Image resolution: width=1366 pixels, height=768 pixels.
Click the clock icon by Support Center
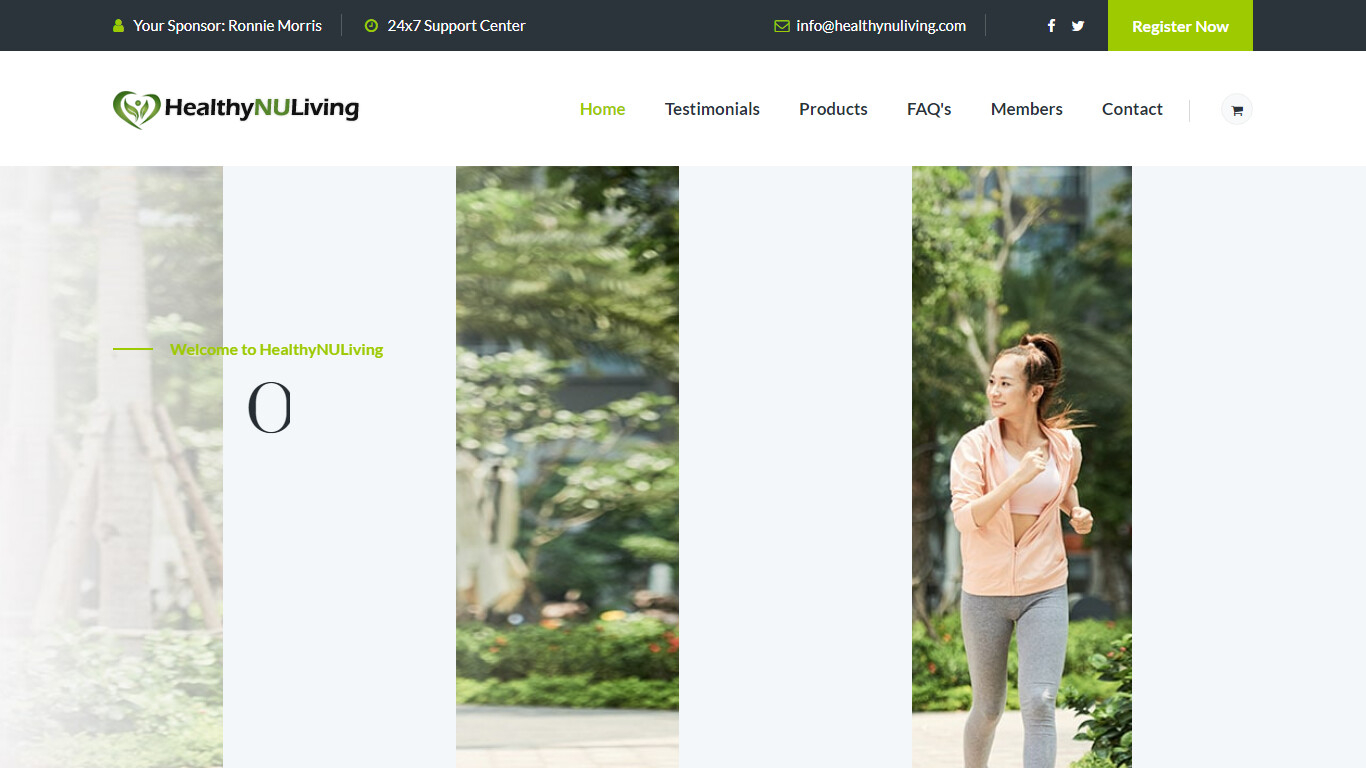point(372,26)
